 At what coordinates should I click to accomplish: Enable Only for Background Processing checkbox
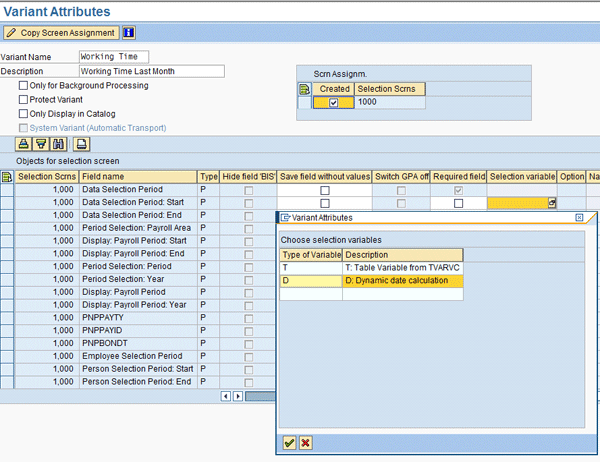[23, 86]
